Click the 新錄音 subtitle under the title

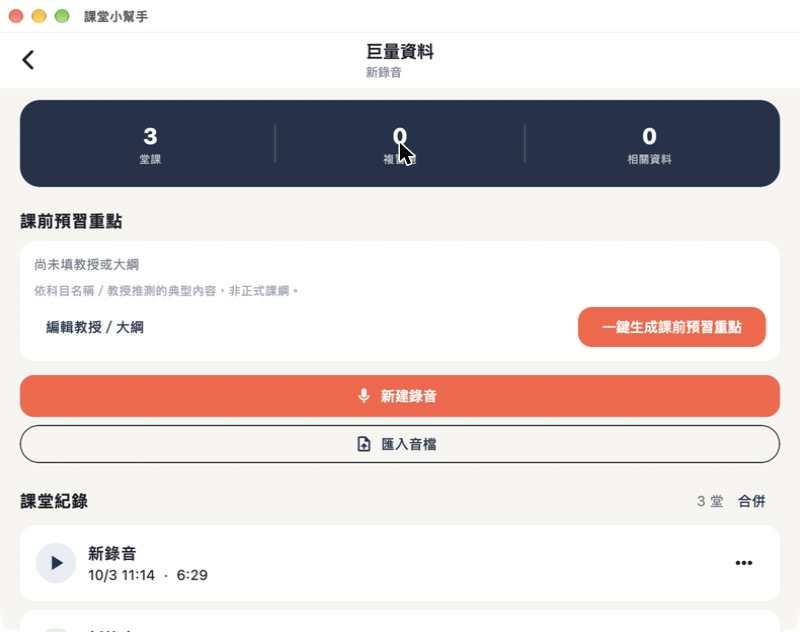click(383, 72)
